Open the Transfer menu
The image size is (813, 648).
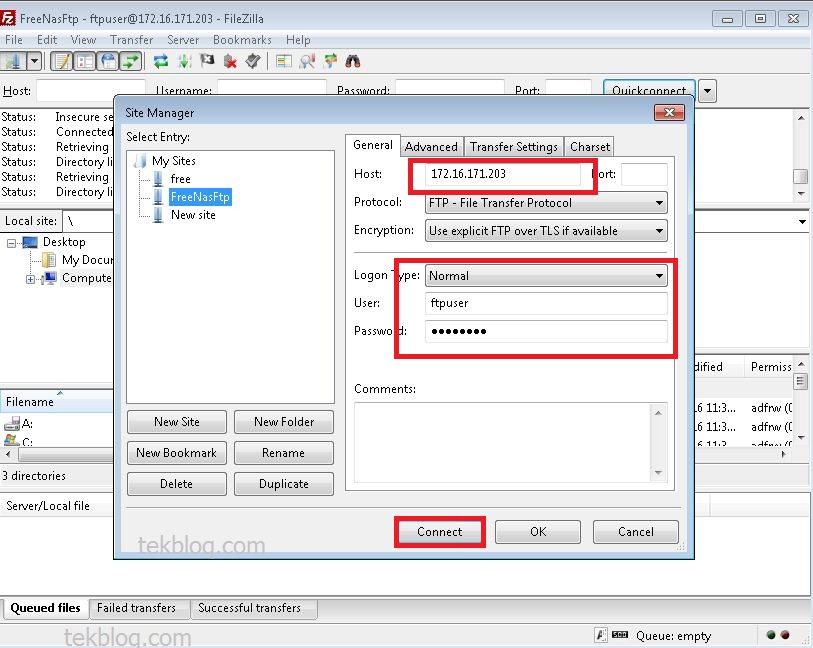[131, 40]
